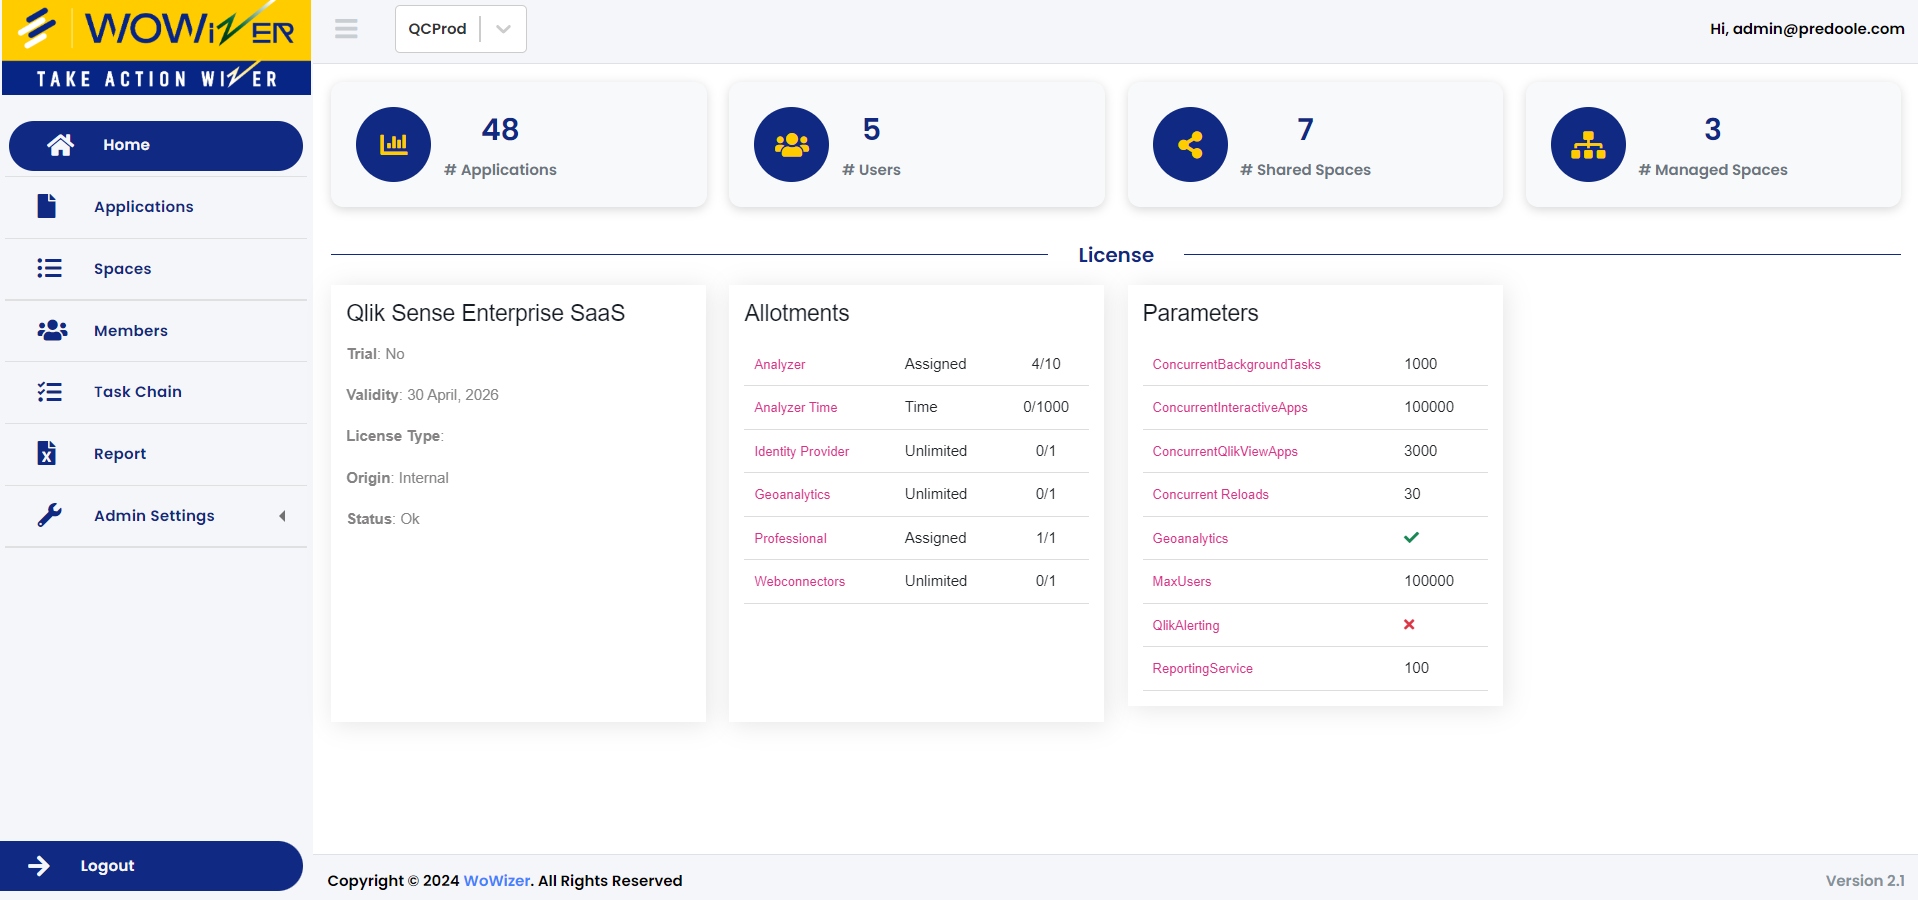
Task: Follow the WoWizer footer link
Action: [497, 881]
